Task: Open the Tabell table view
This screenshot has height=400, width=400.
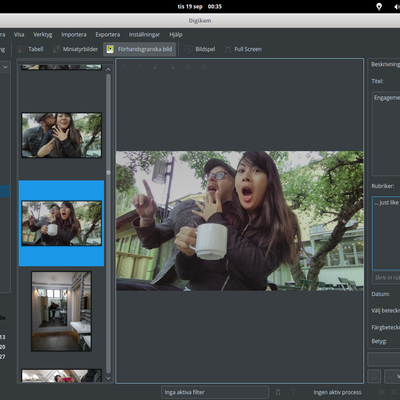Action: tap(31, 49)
